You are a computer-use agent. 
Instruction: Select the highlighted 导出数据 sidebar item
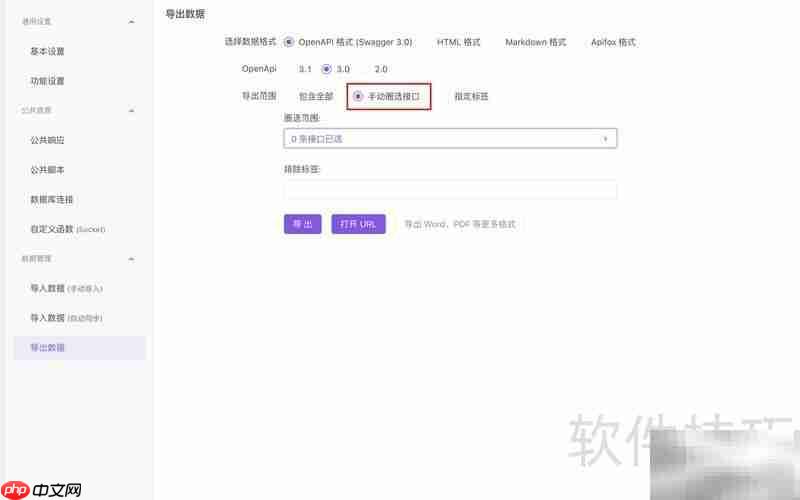click(80, 347)
